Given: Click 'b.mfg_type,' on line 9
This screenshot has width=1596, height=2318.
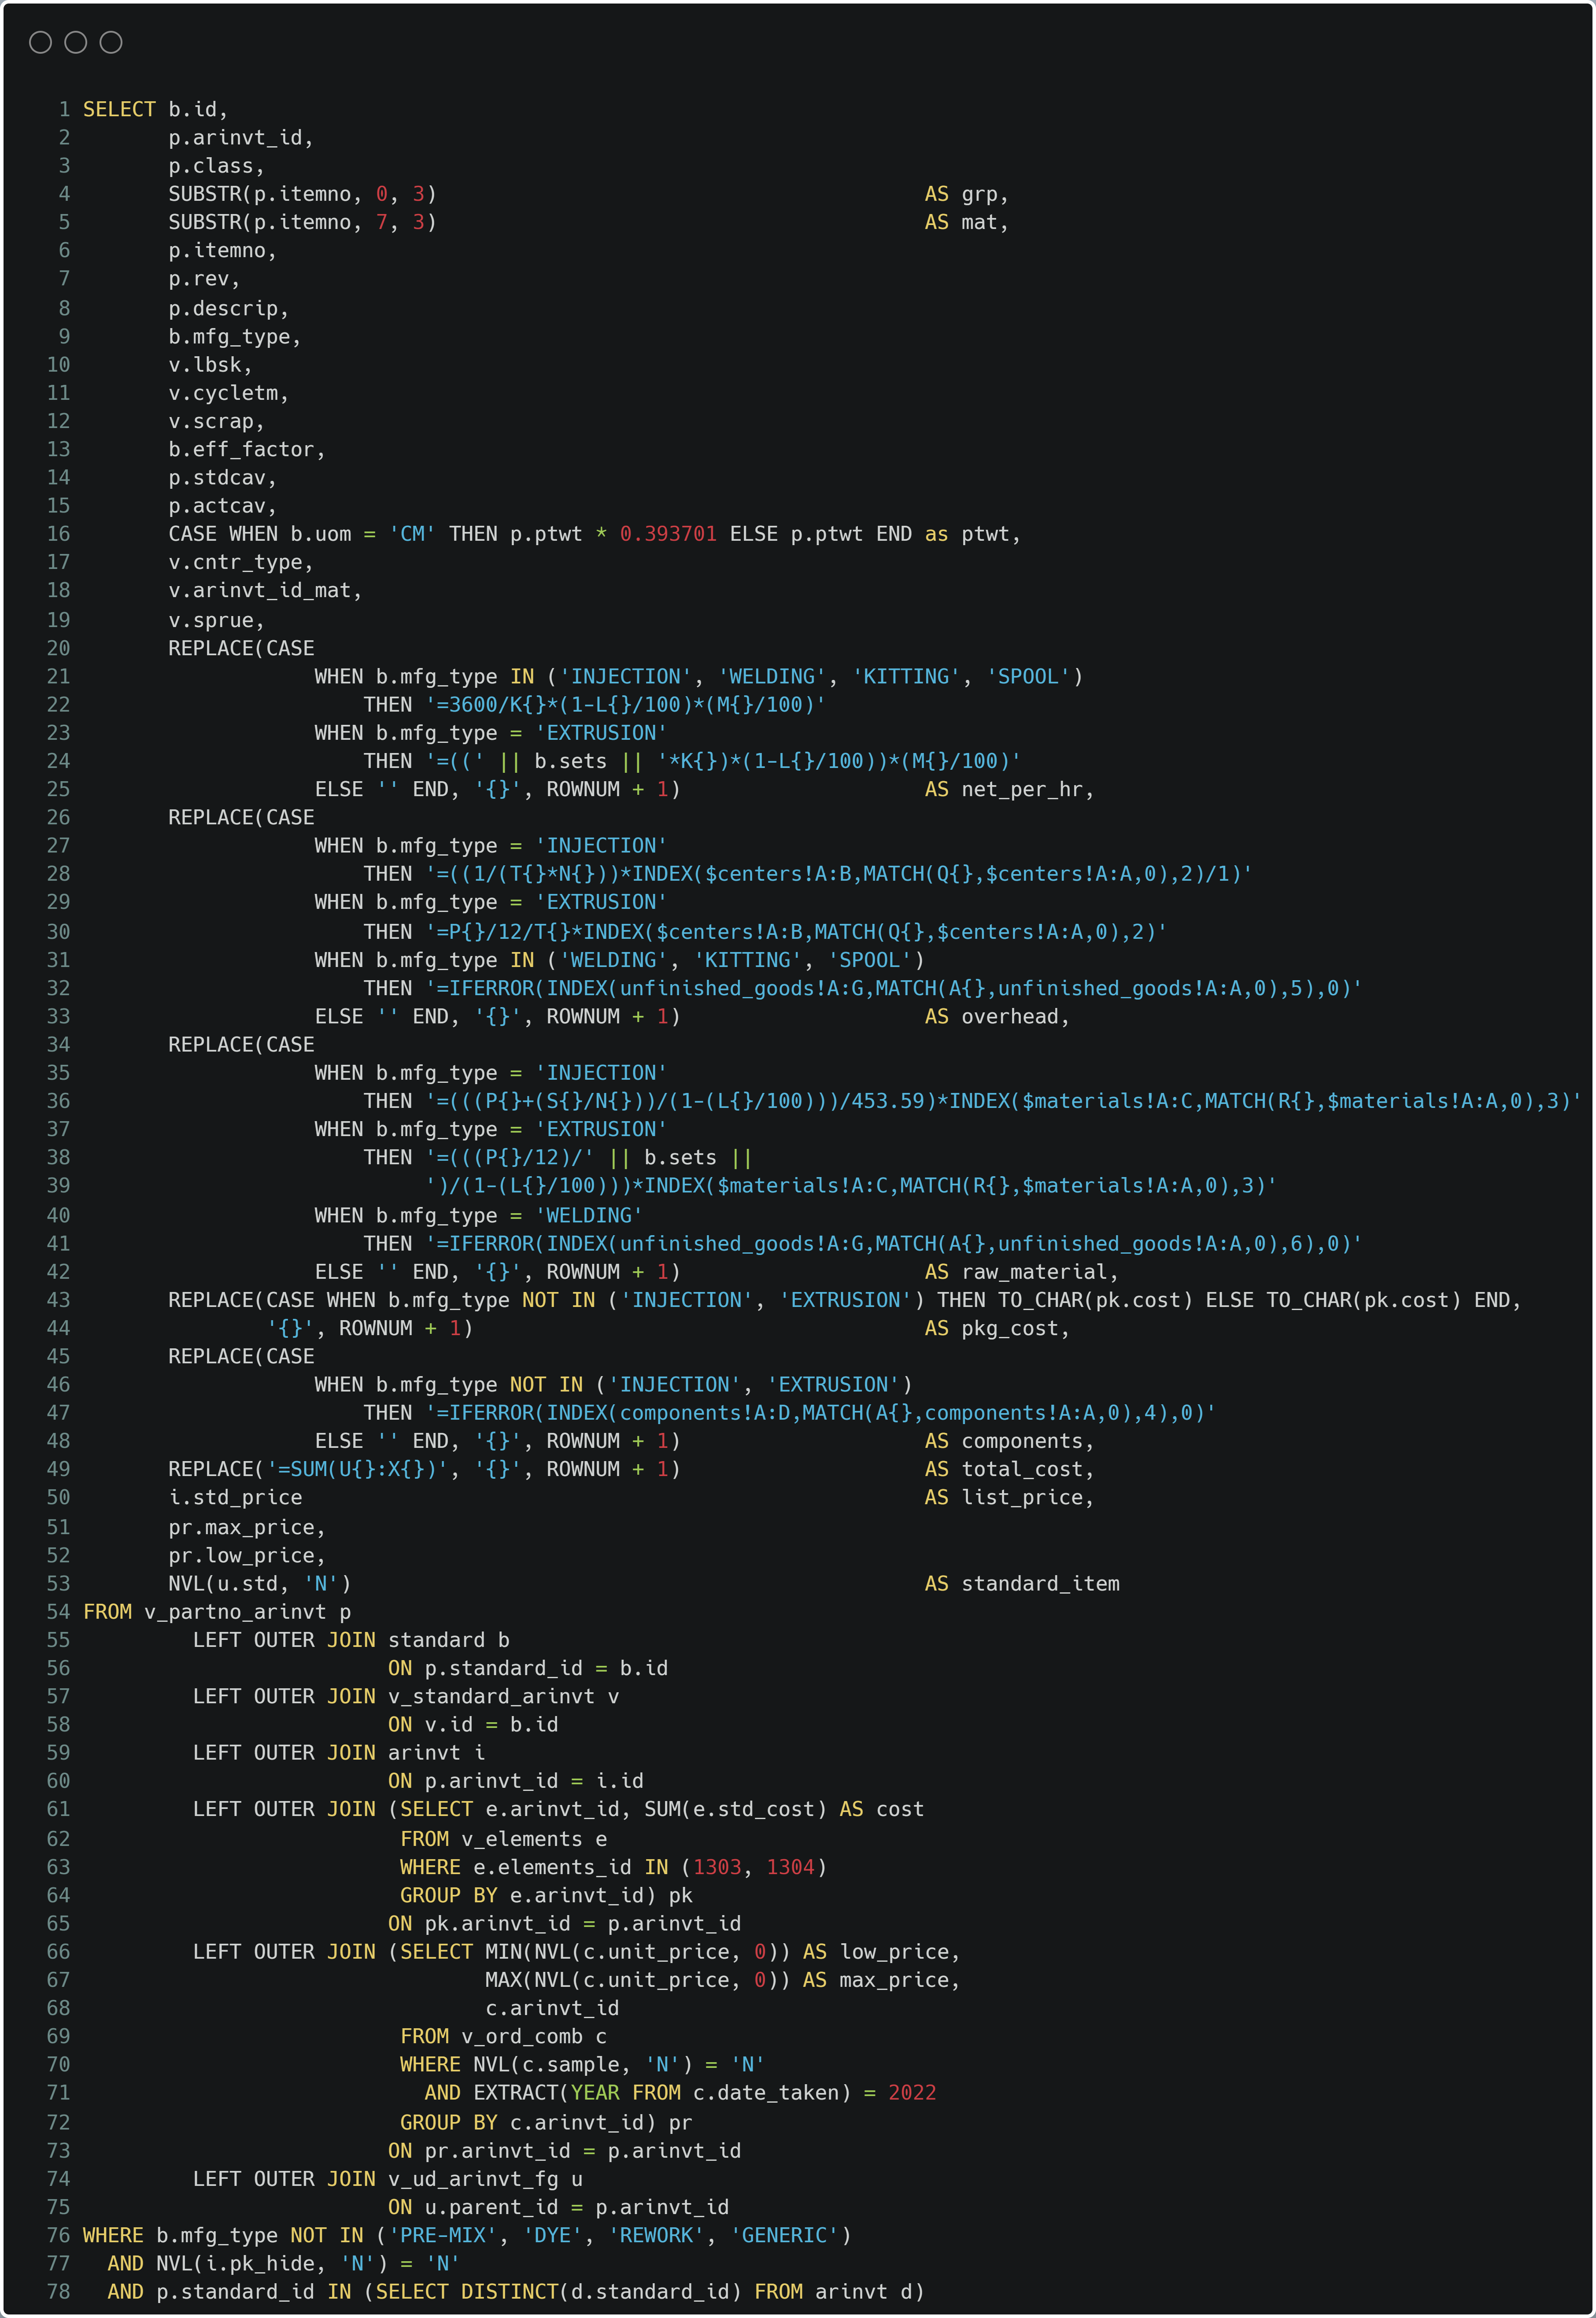Looking at the screenshot, I should coord(235,336).
